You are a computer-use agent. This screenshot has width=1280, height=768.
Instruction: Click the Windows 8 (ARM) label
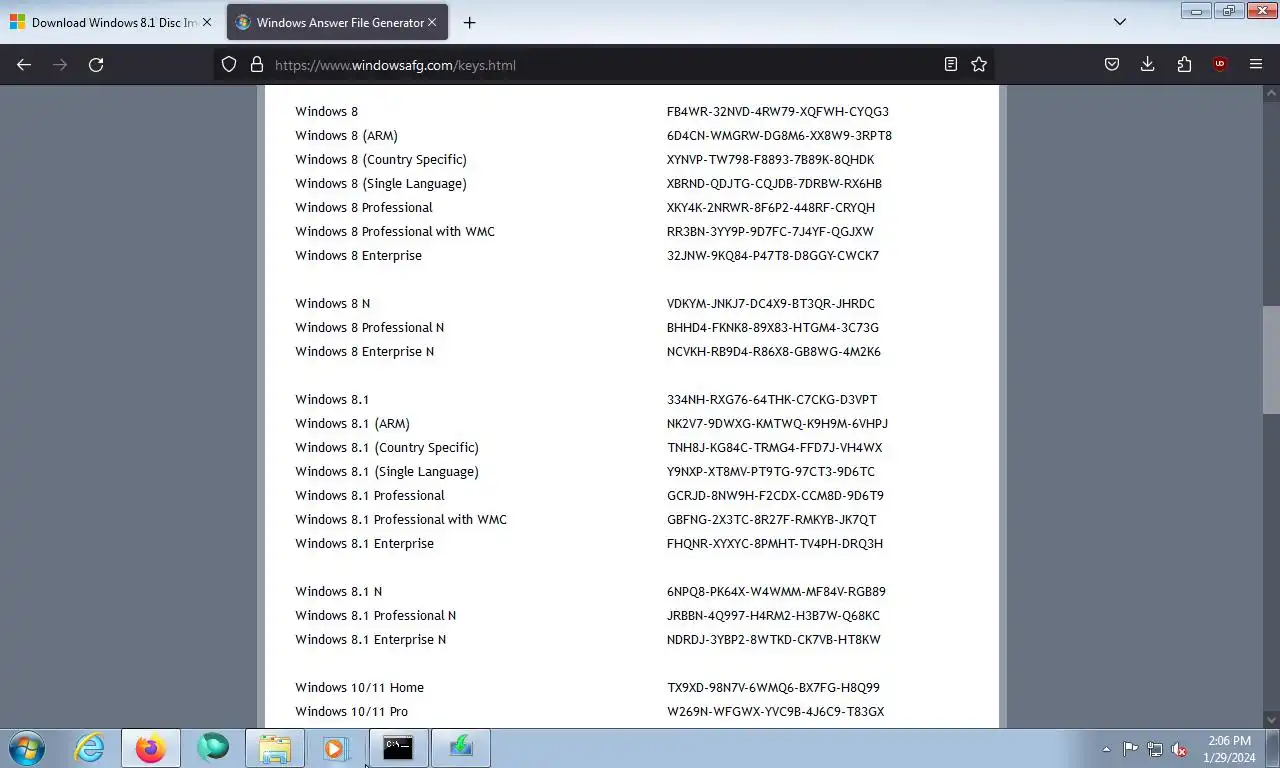tap(346, 135)
